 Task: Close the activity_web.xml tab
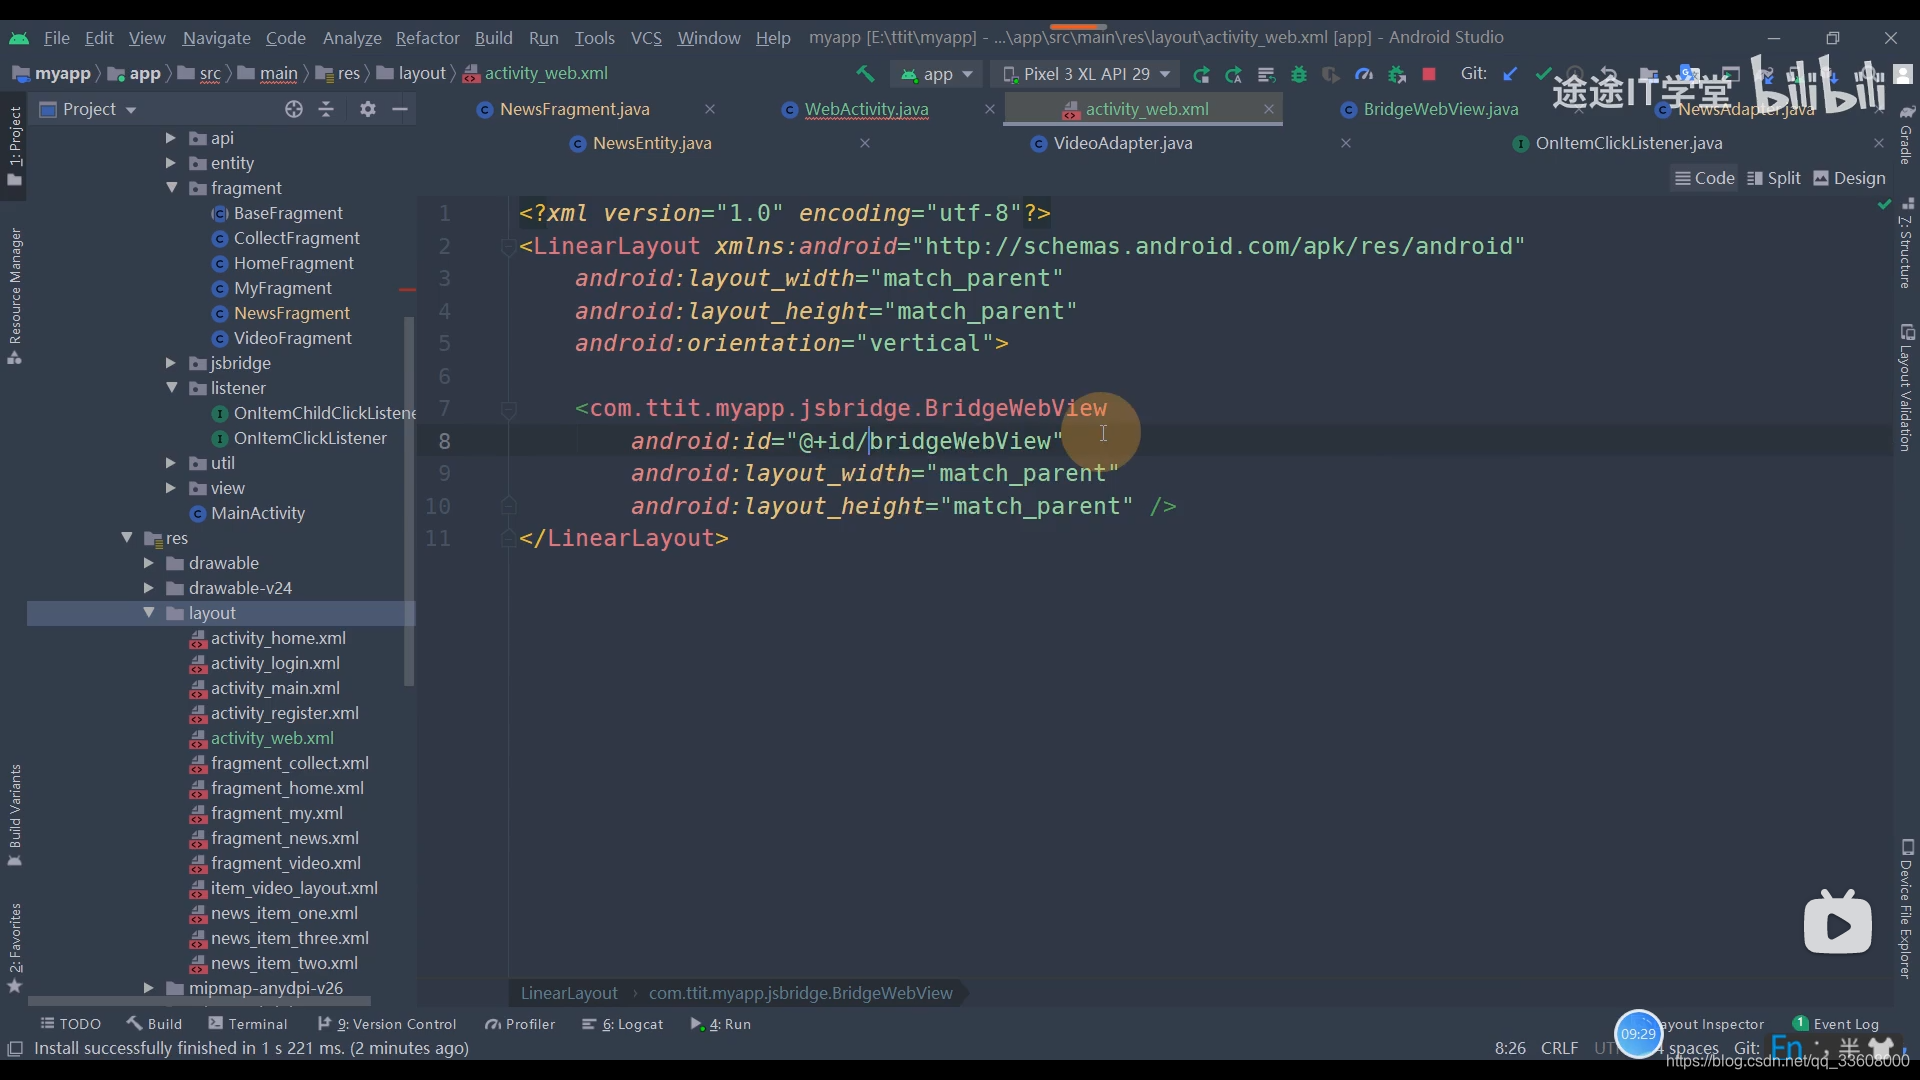(x=1268, y=109)
